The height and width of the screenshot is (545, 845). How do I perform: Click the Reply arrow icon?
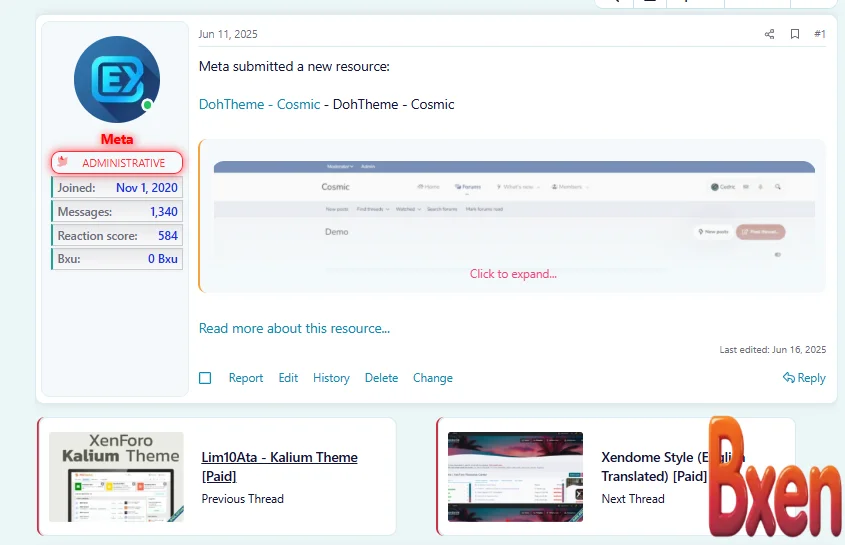tap(789, 378)
